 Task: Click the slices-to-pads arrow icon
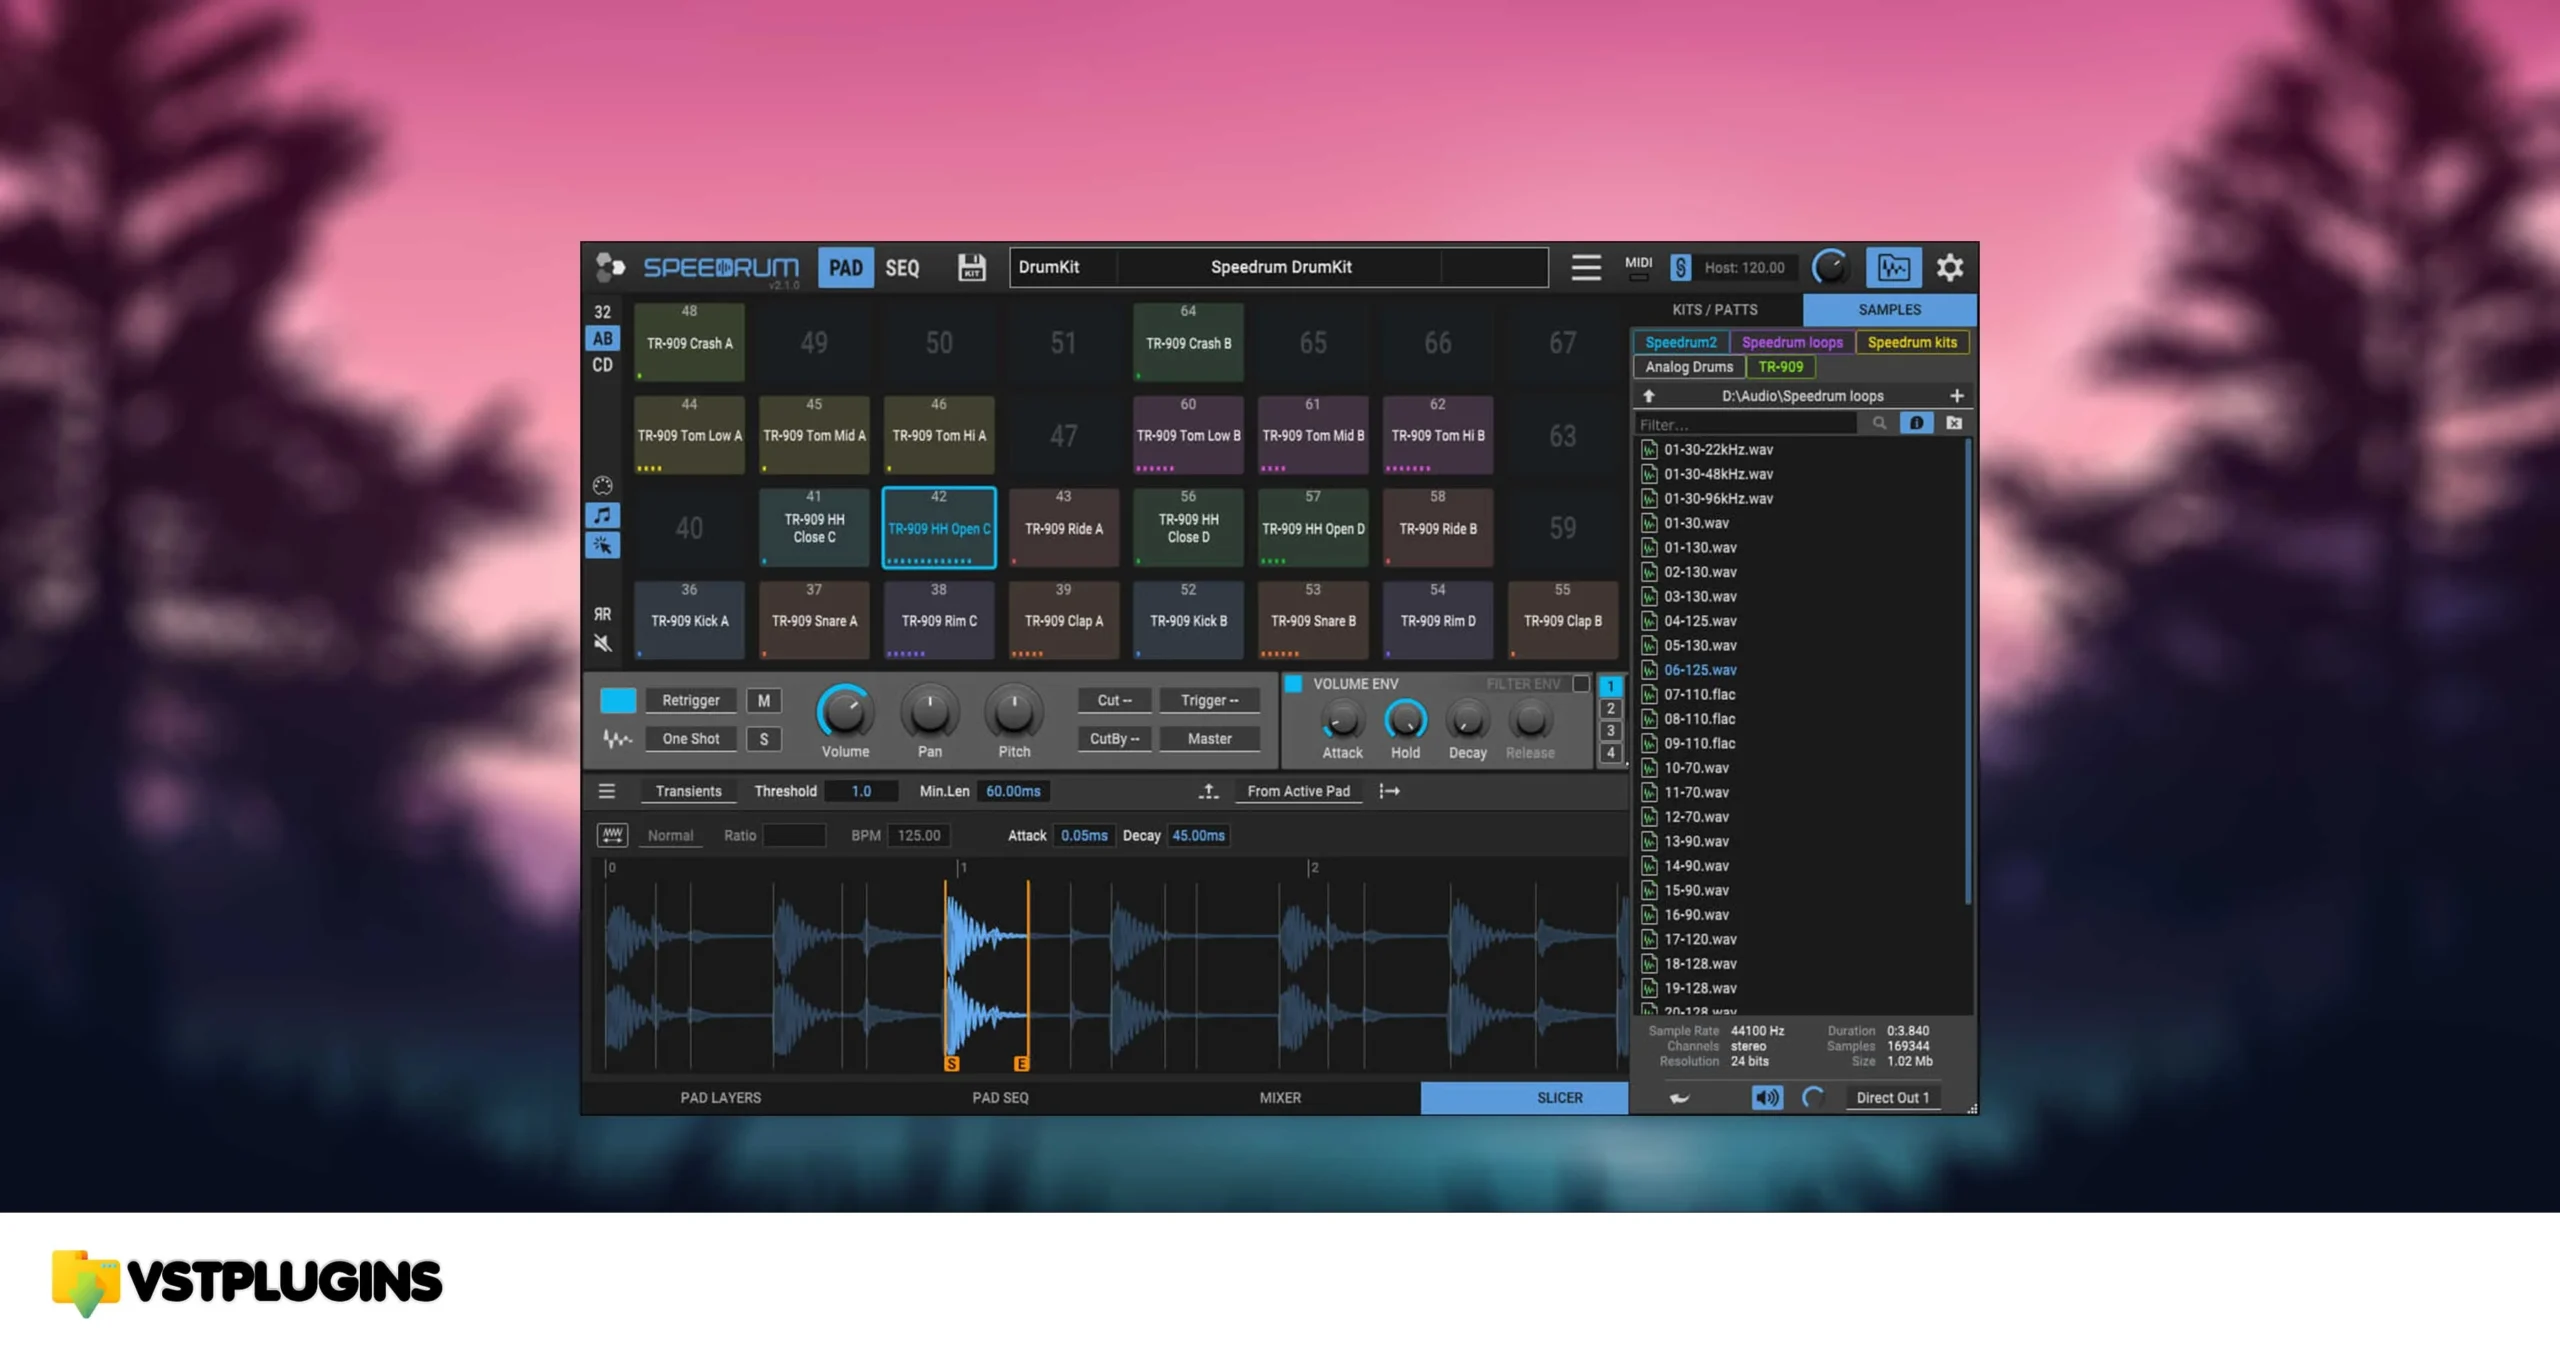[x=1389, y=791]
